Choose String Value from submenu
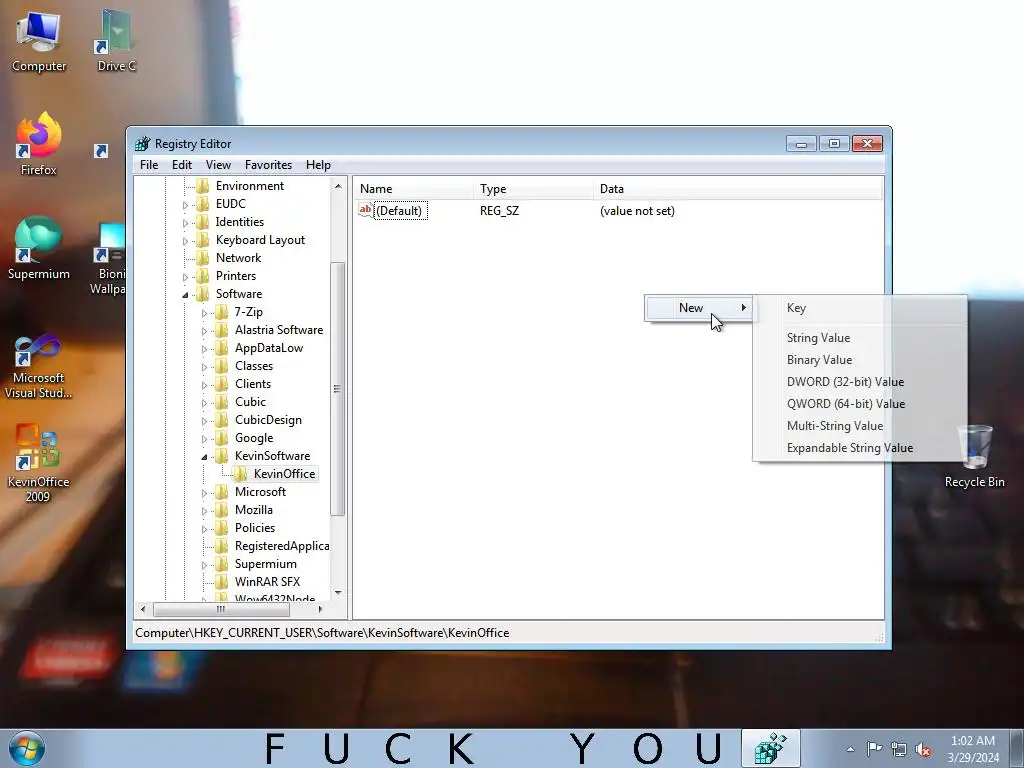This screenshot has height=768, width=1024. (x=860, y=338)
